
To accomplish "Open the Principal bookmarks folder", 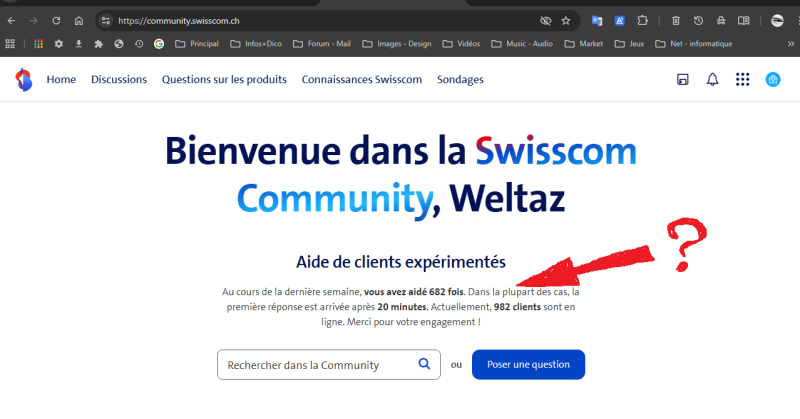I will (x=197, y=44).
